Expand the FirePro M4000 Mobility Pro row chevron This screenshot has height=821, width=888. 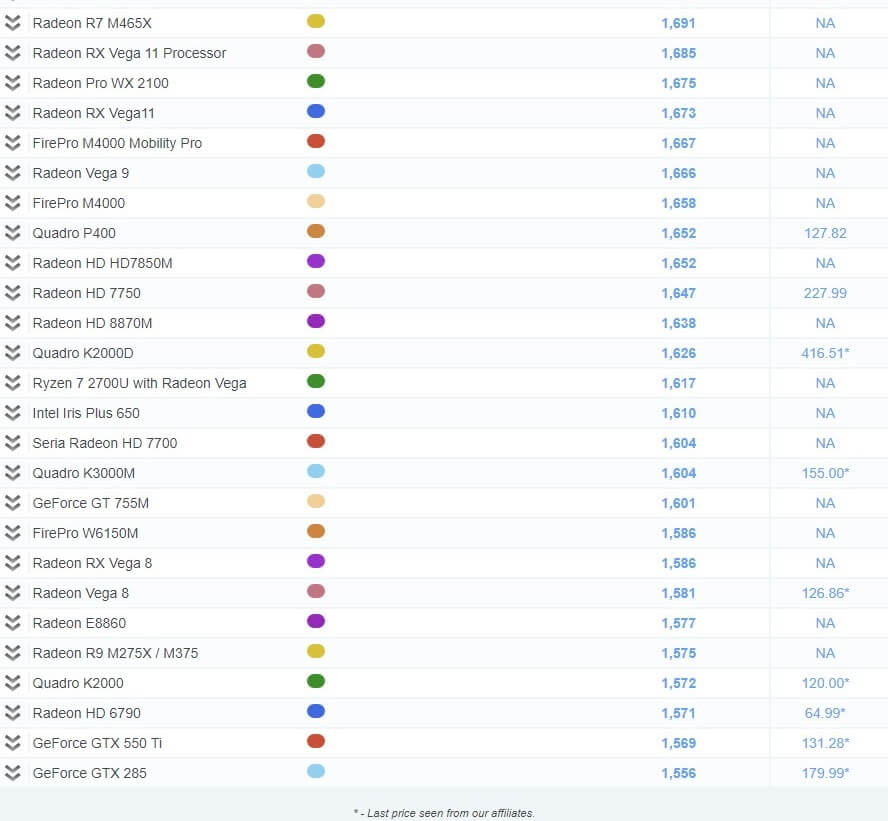coord(12,143)
